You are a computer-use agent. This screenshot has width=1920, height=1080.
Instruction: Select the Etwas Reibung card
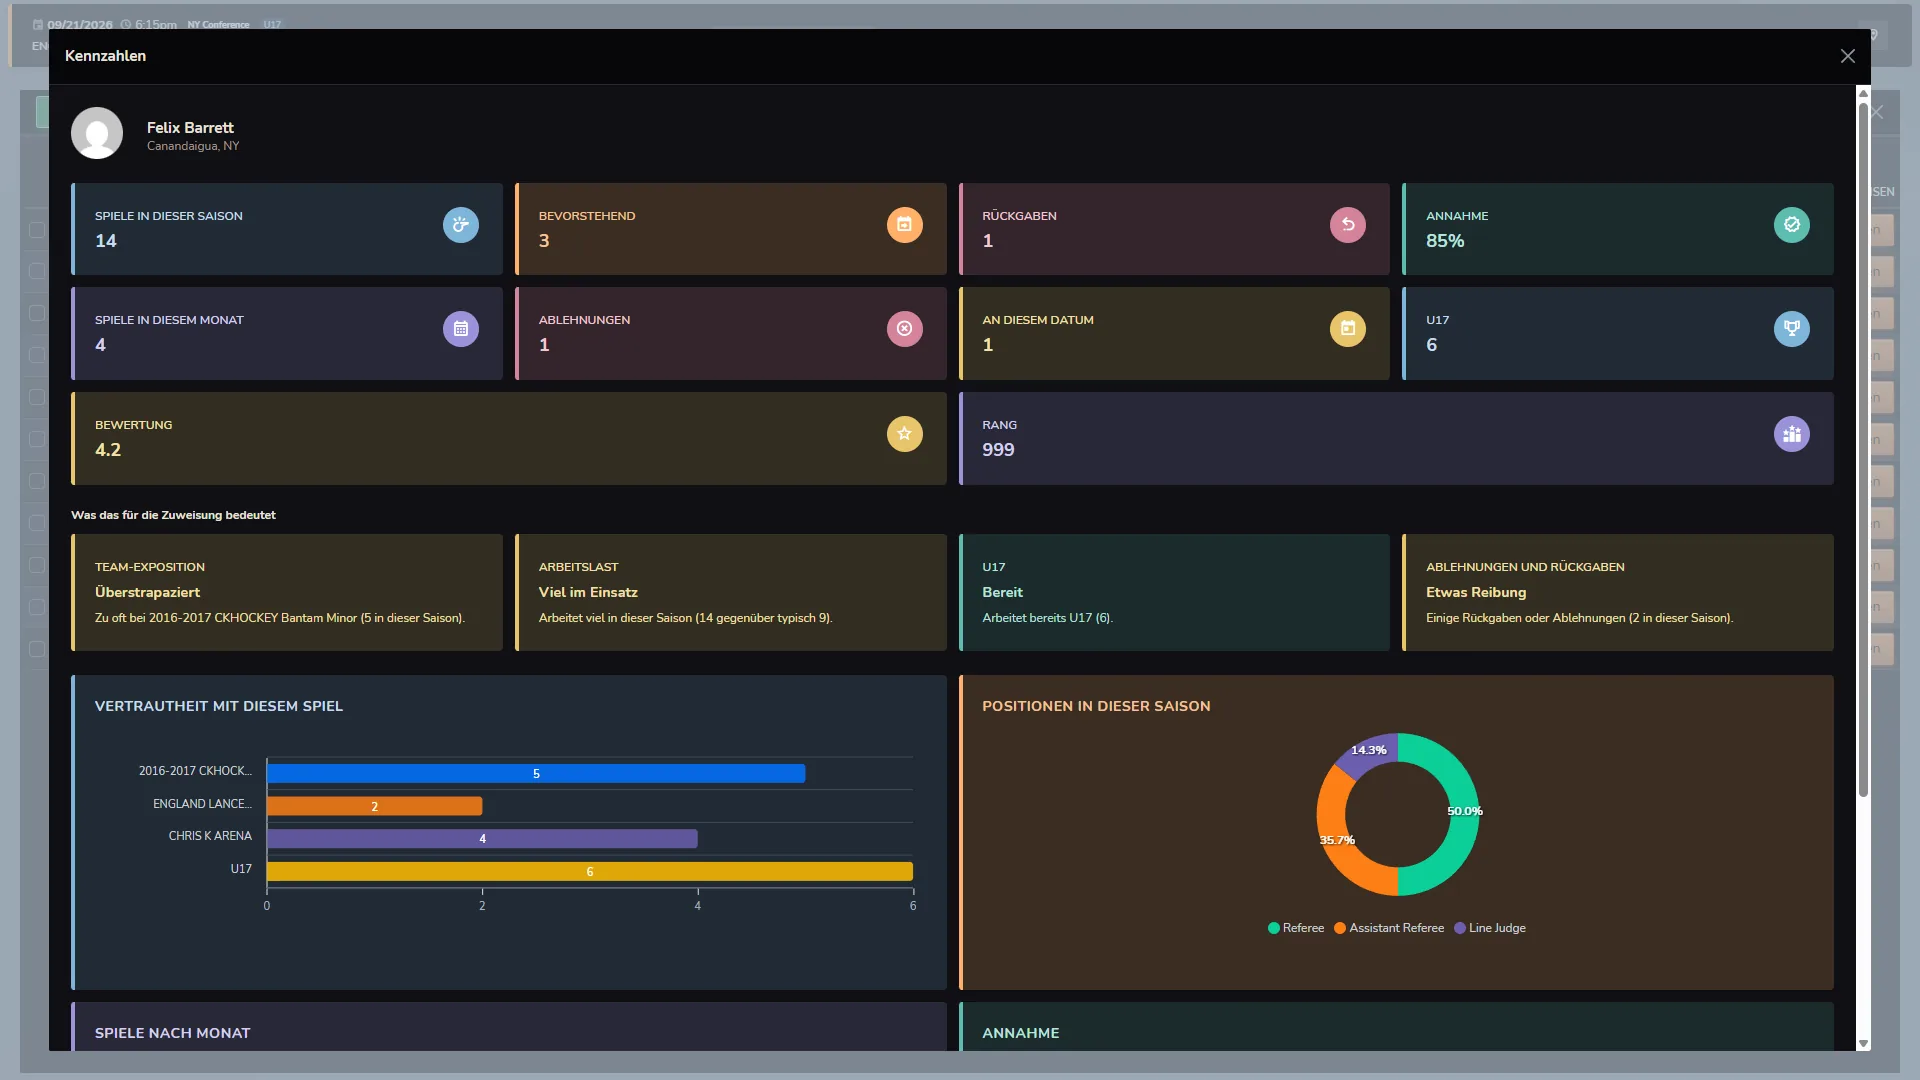pos(1618,592)
